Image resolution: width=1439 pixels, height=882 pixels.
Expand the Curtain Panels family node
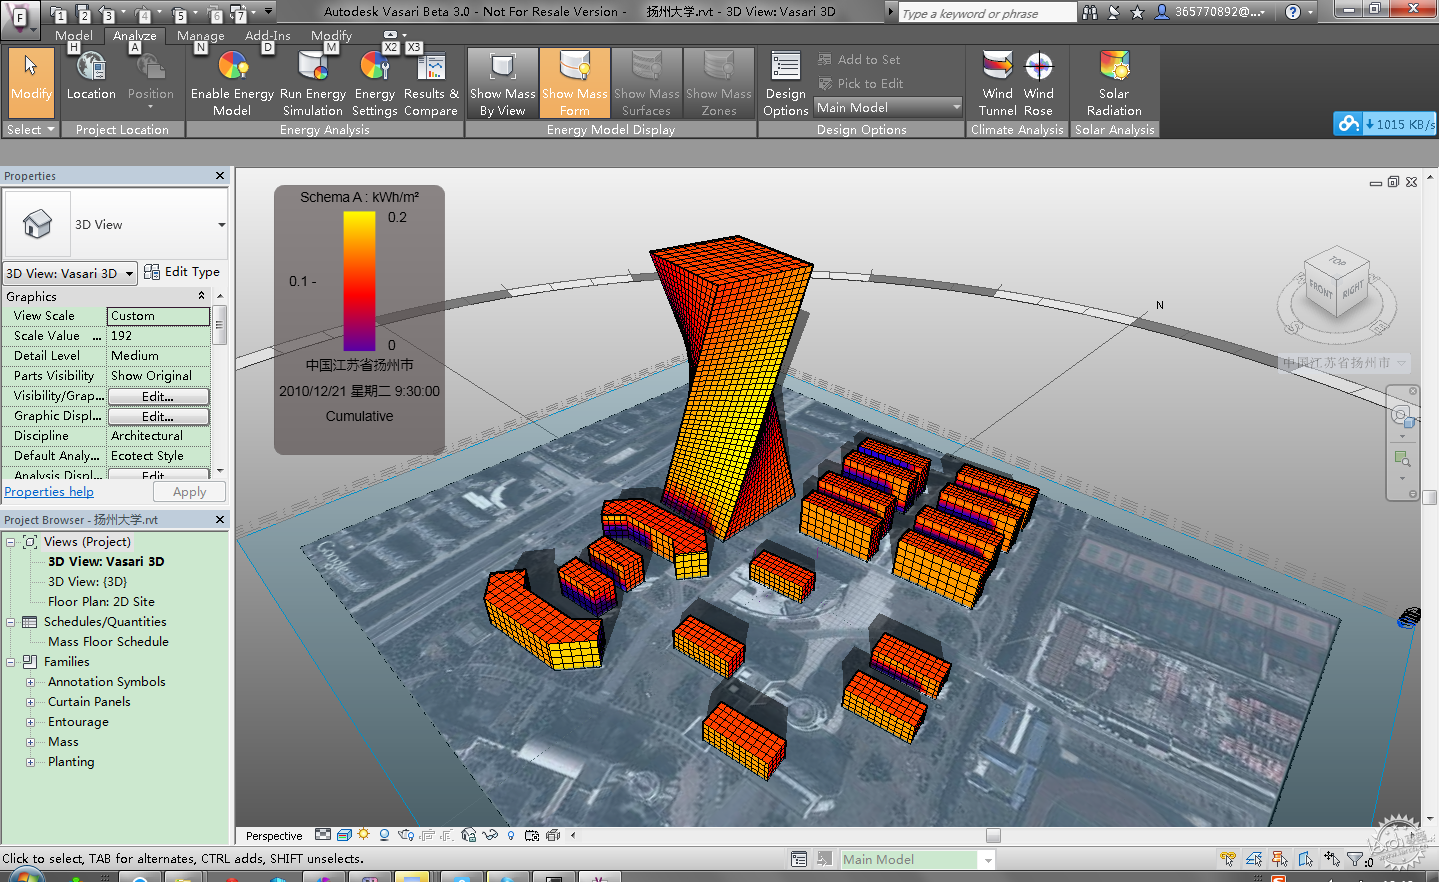point(30,702)
